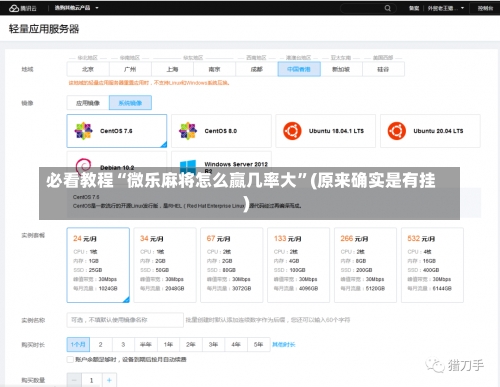Select the 34 元/月 instance plan
Image resolution: width=500 pixels, height=387 pixels.
tap(165, 265)
